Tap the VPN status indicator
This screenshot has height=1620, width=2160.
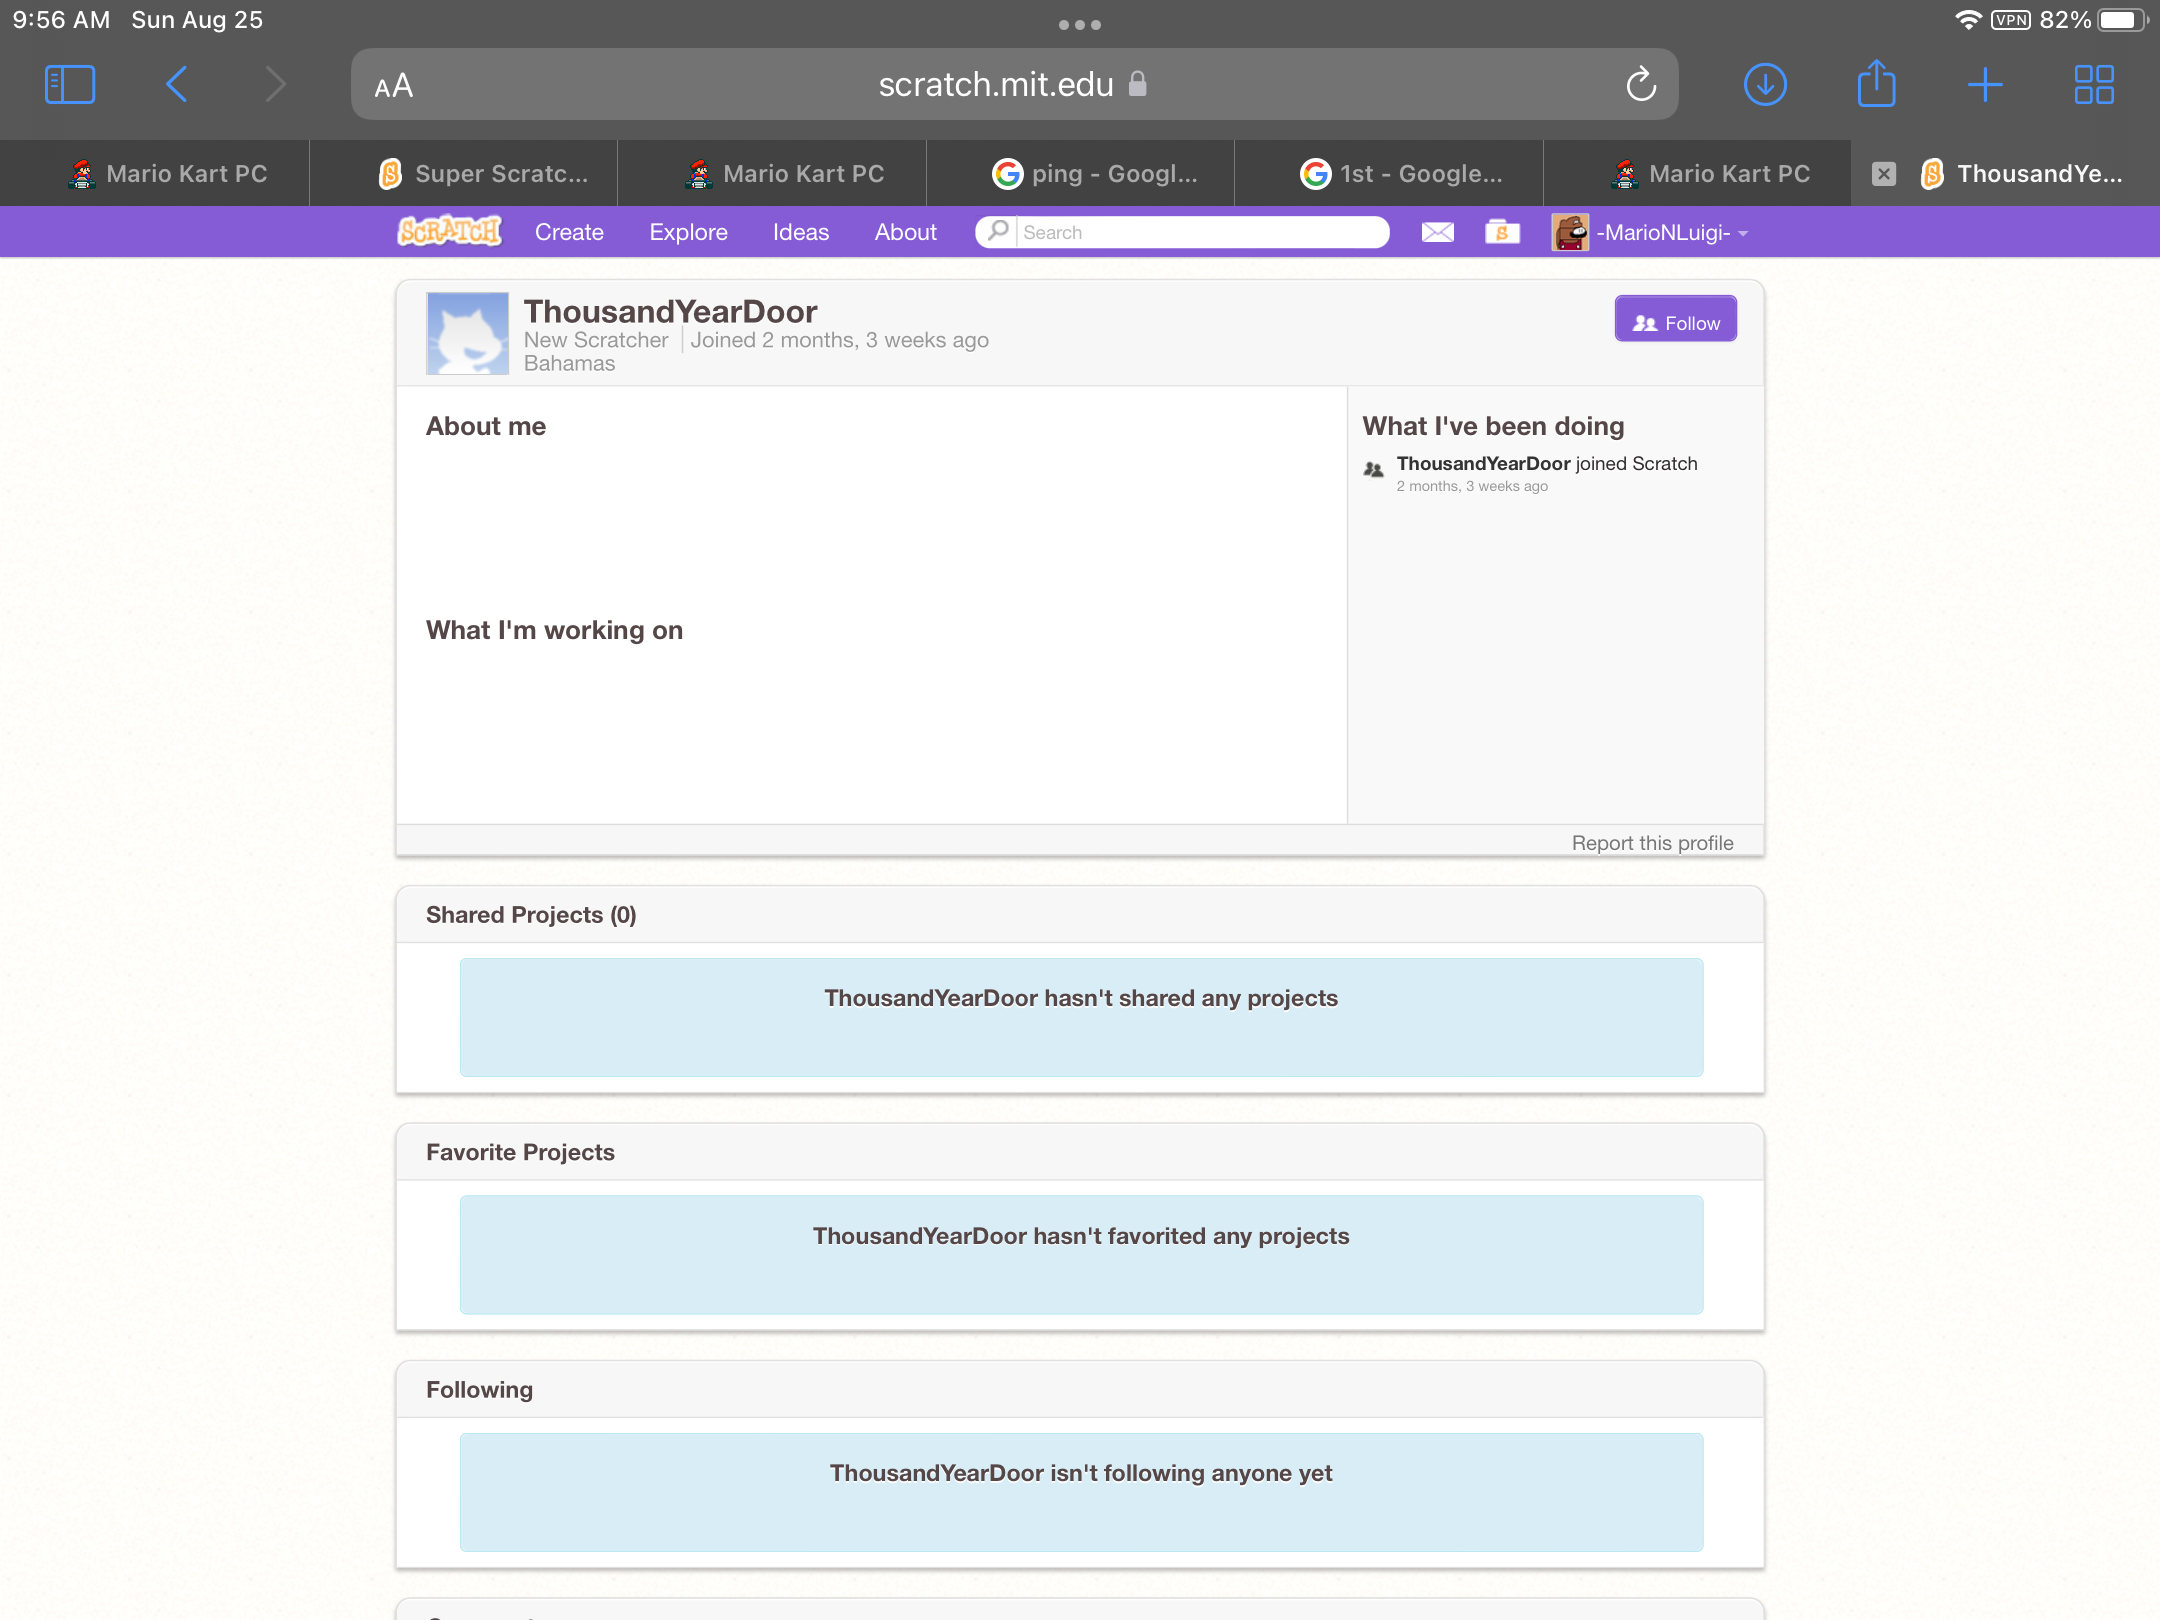click(x=2010, y=20)
